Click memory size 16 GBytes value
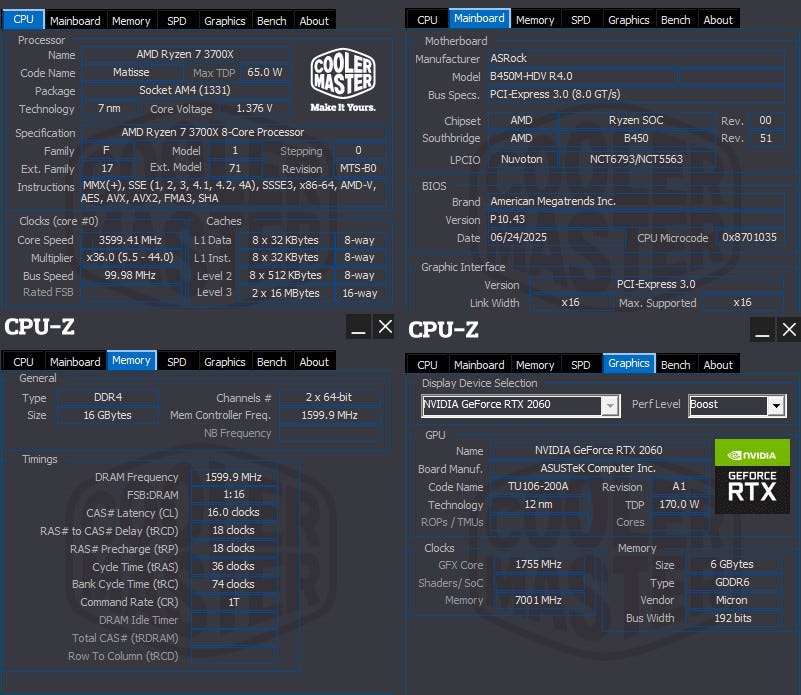801x695 pixels. [x=108, y=415]
